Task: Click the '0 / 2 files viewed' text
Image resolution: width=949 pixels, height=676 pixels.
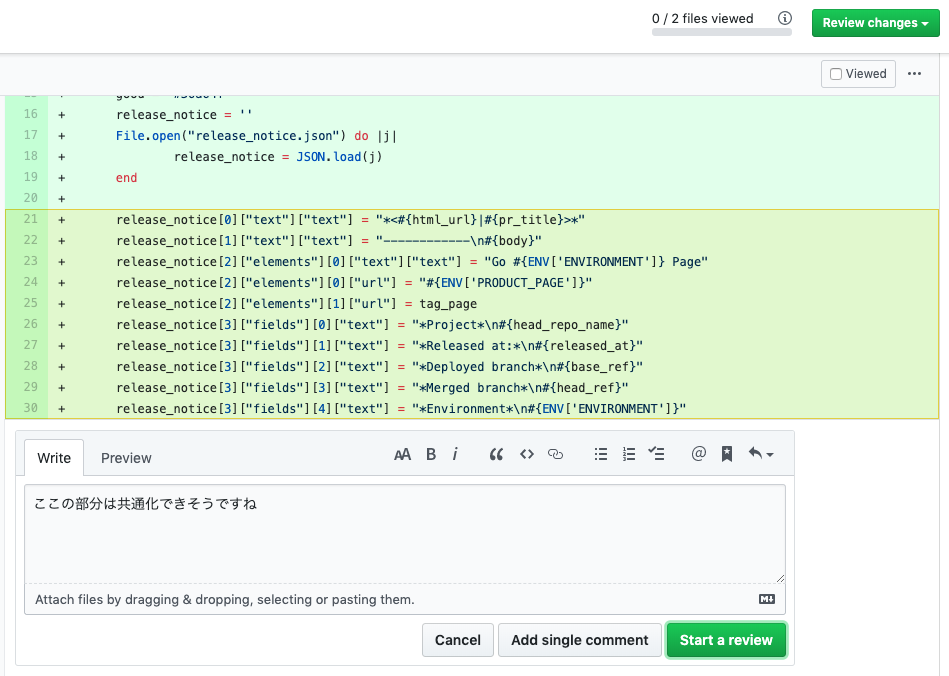Action: (x=703, y=19)
